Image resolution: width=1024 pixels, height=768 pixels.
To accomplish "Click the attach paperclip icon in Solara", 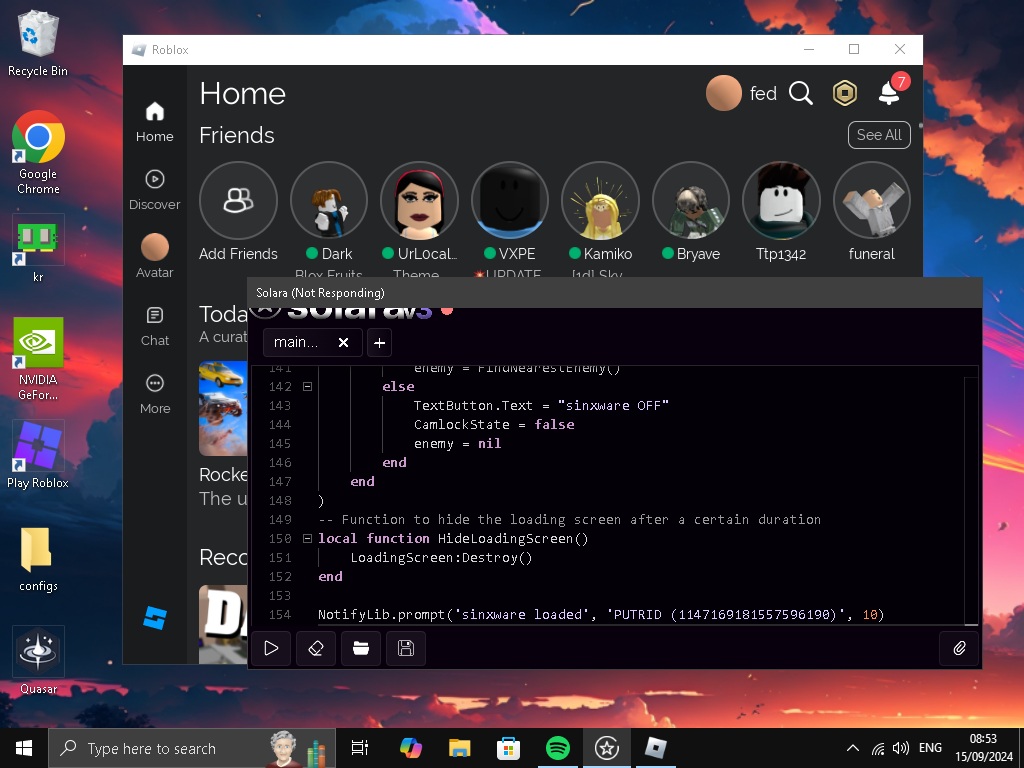I will pos(959,648).
